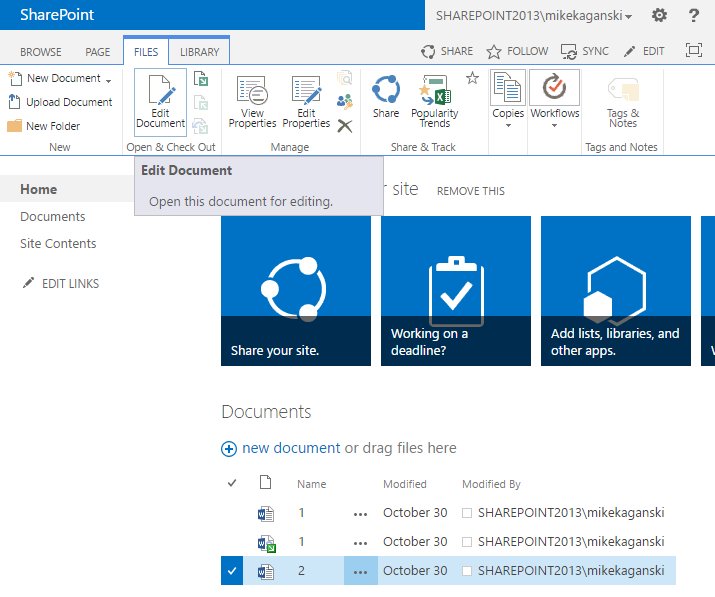Click the Discard Check Out icon
The width and height of the screenshot is (715, 597).
(201, 126)
